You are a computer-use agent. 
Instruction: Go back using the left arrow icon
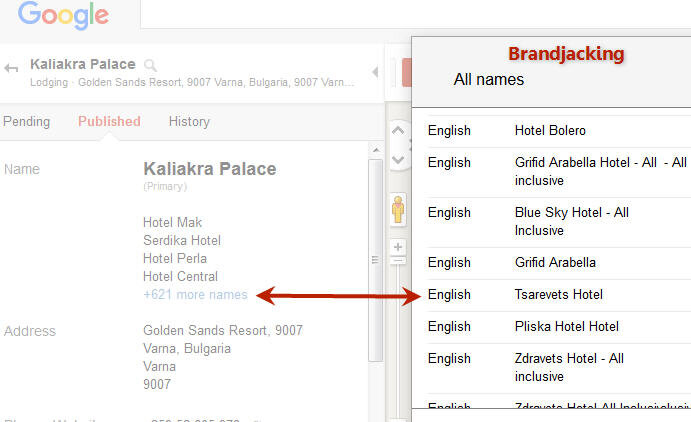tap(11, 68)
